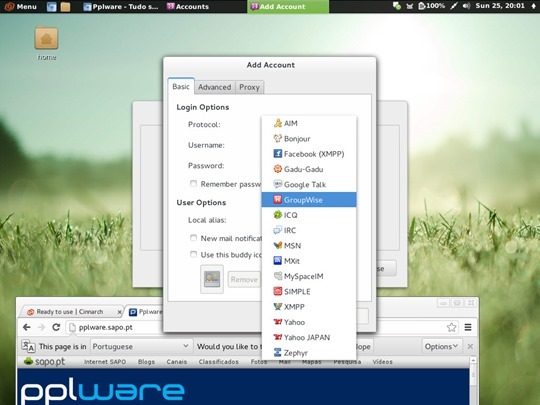Go back in Chrome browser
This screenshot has width=540, height=405.
point(27,327)
